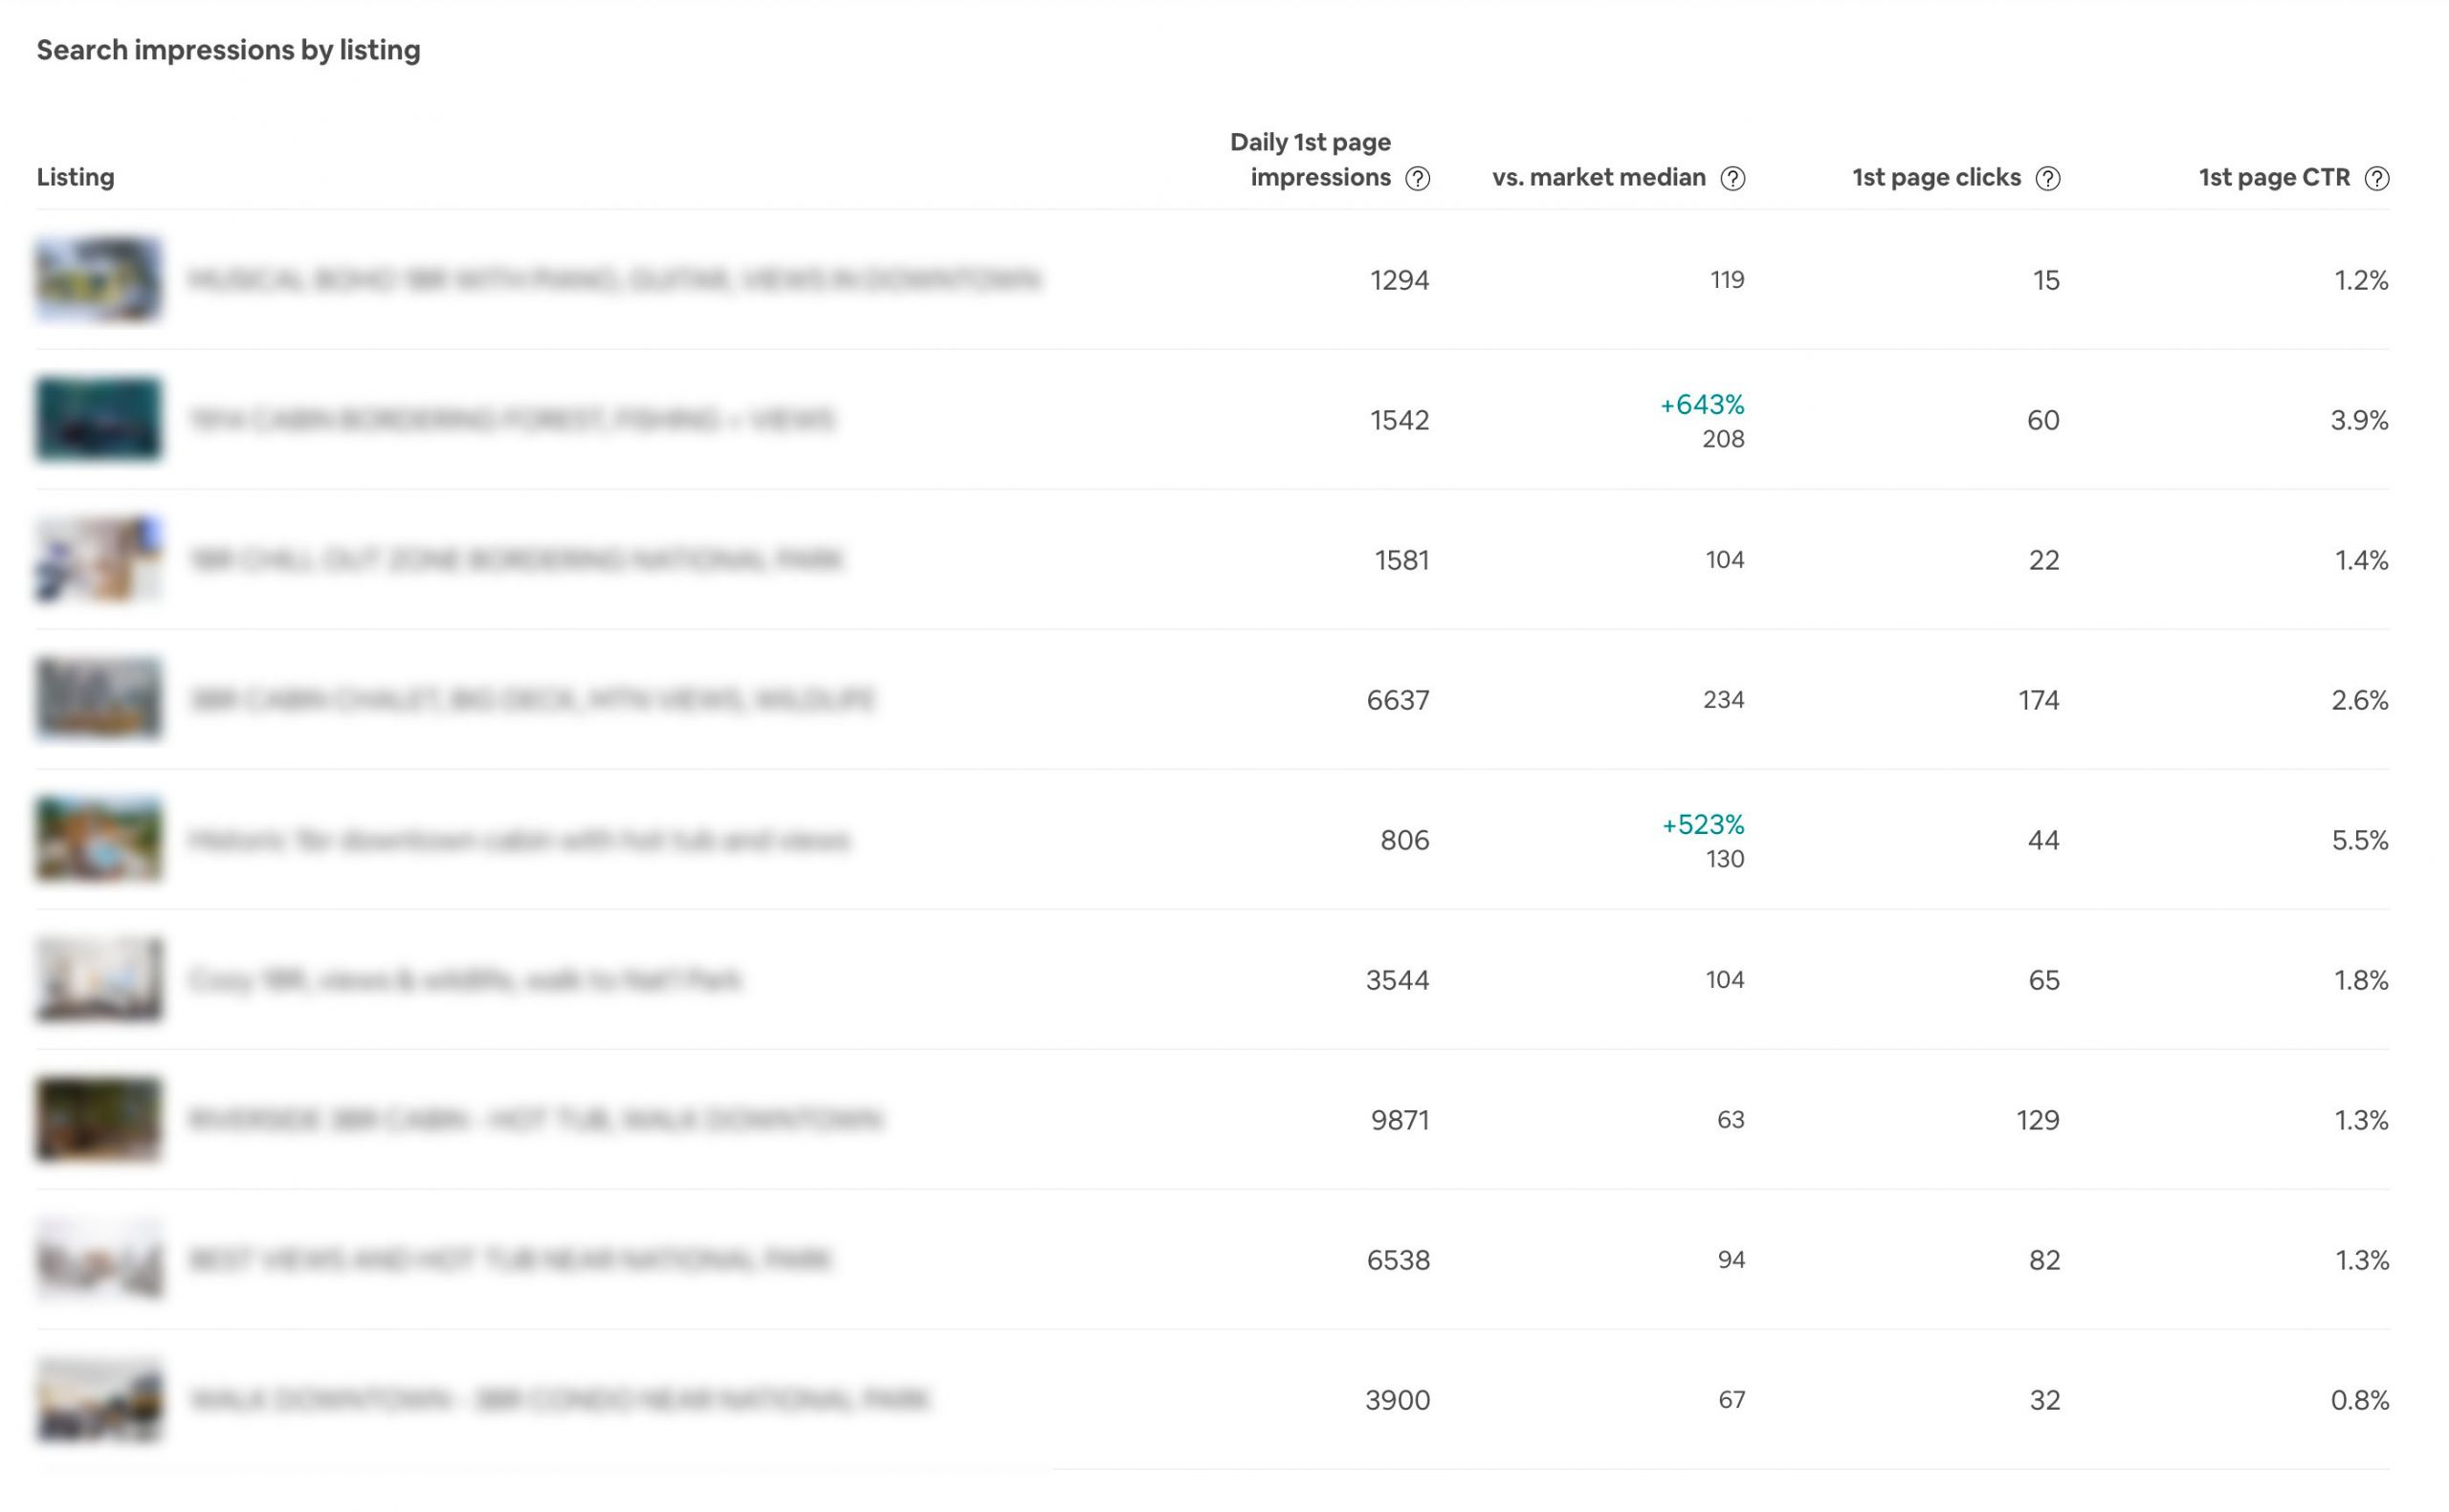Click thumbnail of listing with 806 impressions
Screen dimensions: 2449x1512
point(98,839)
